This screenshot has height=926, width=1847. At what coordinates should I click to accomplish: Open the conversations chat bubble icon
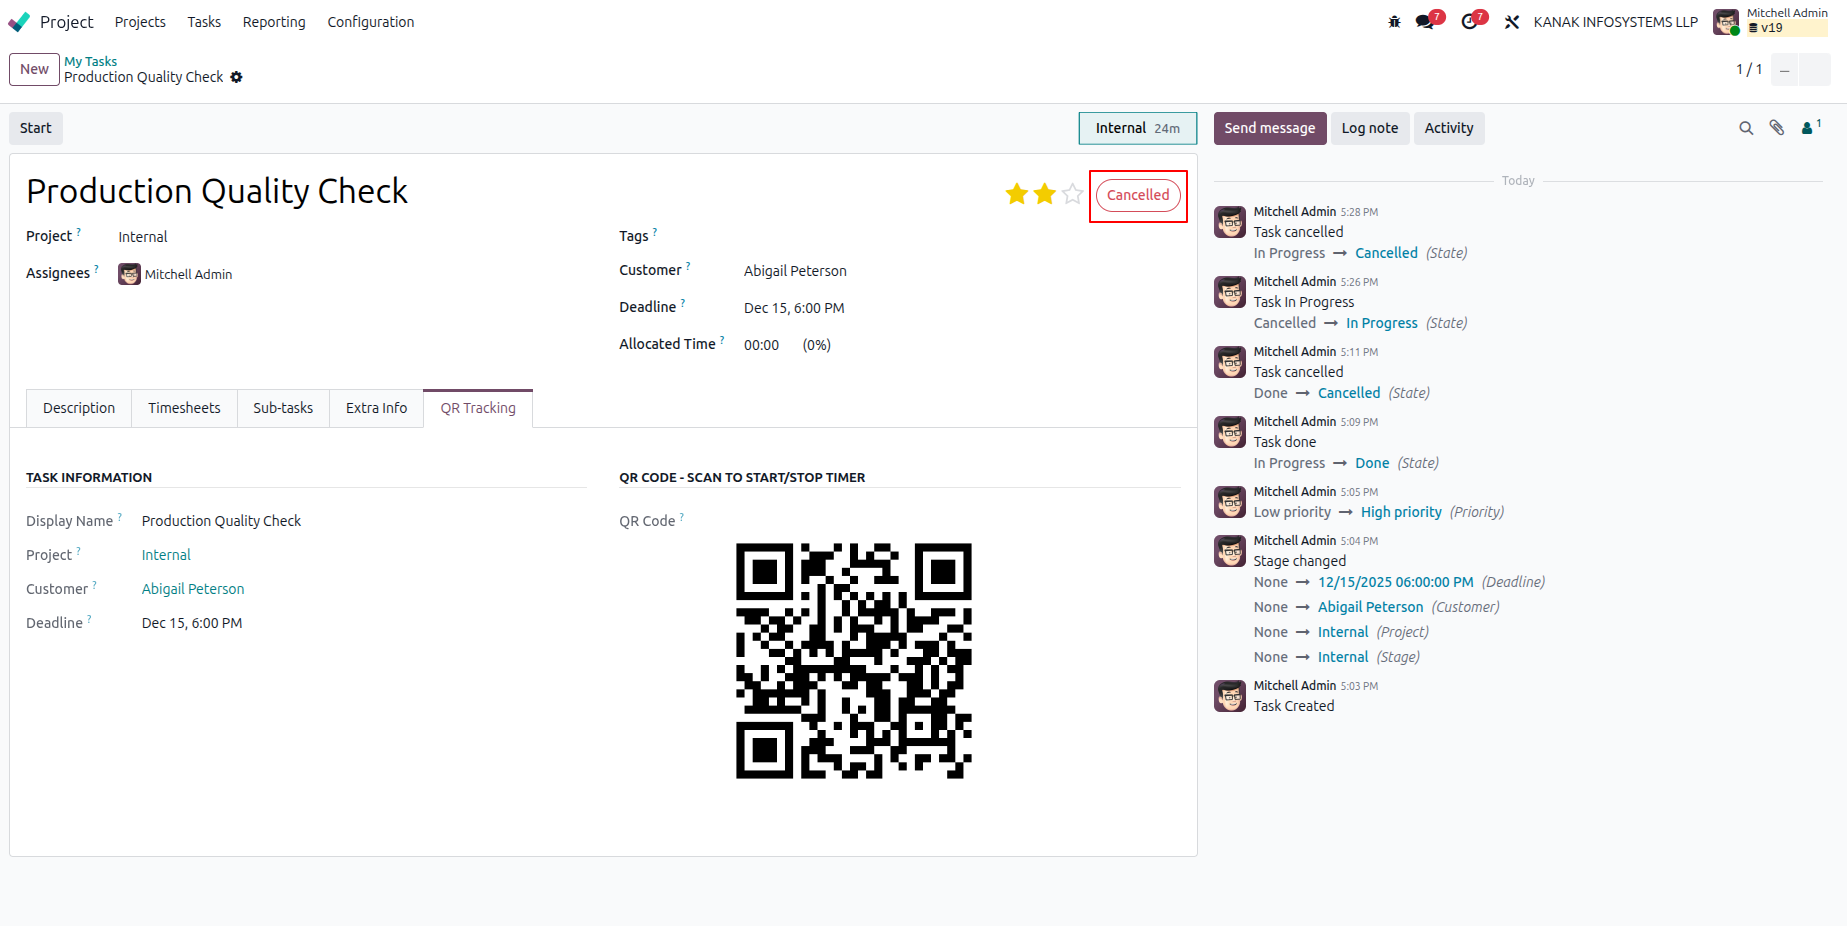pos(1425,22)
